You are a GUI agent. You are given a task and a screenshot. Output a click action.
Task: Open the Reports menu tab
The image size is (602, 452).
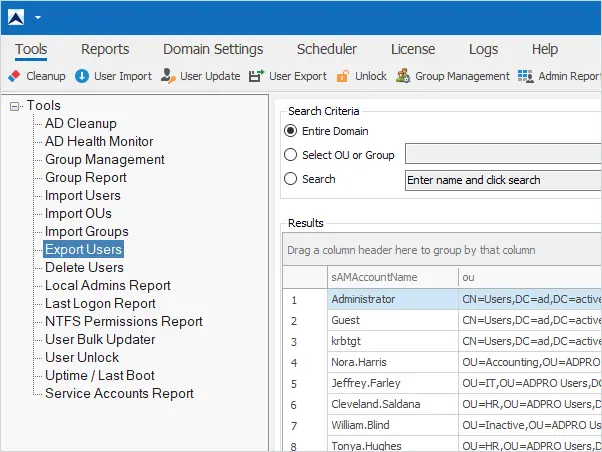[105, 49]
